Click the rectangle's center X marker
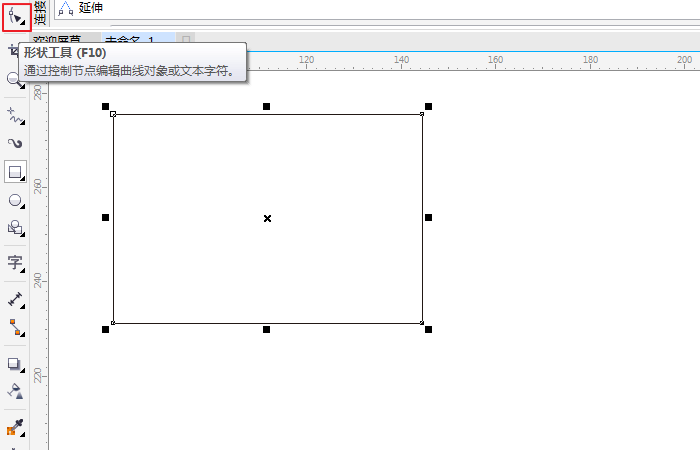 coord(267,218)
